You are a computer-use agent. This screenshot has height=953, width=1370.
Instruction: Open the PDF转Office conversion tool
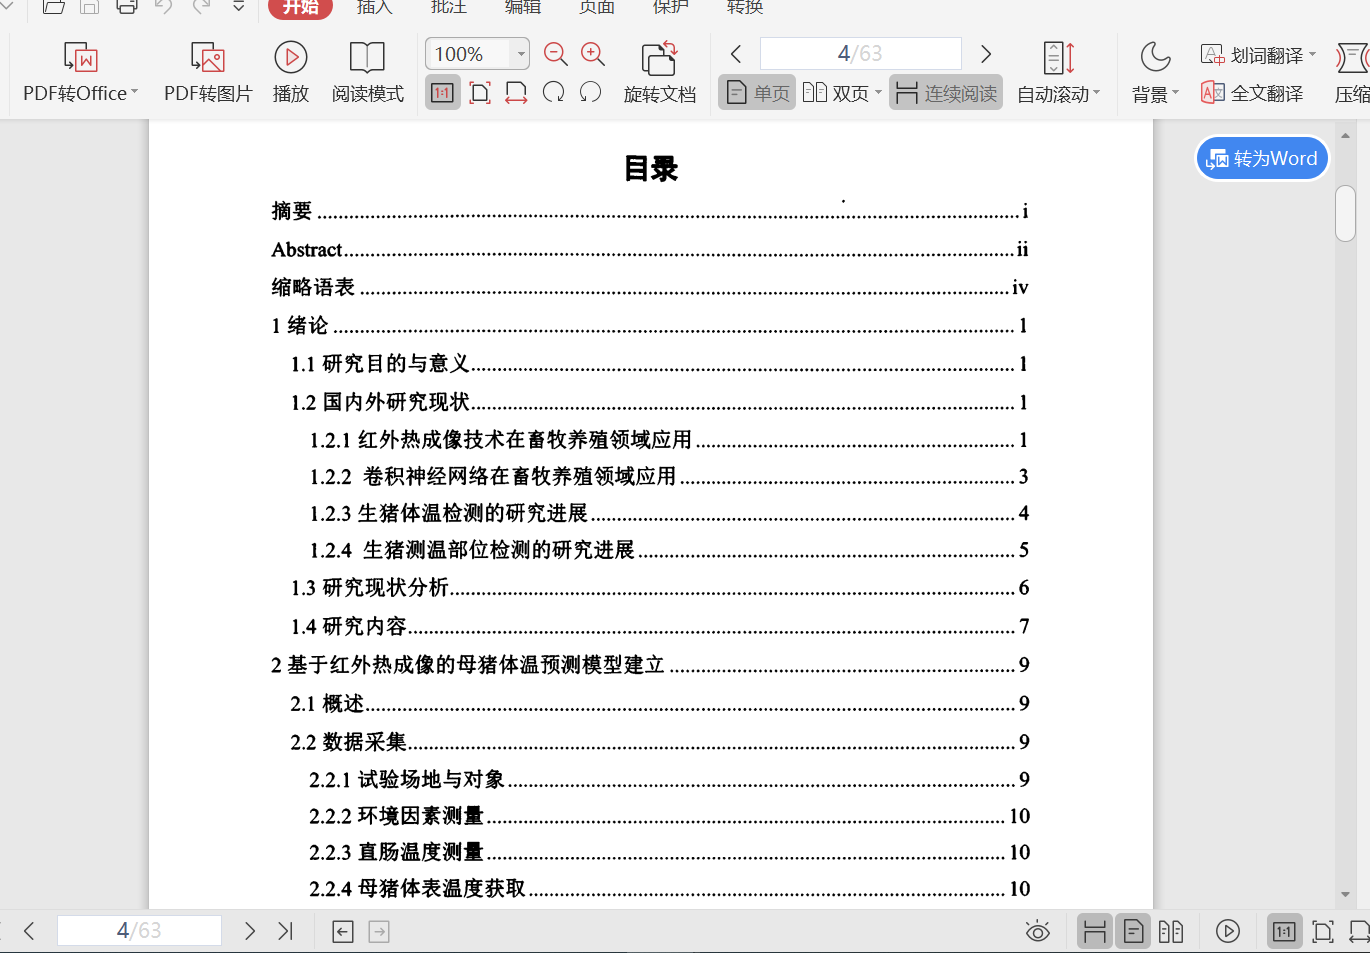79,72
